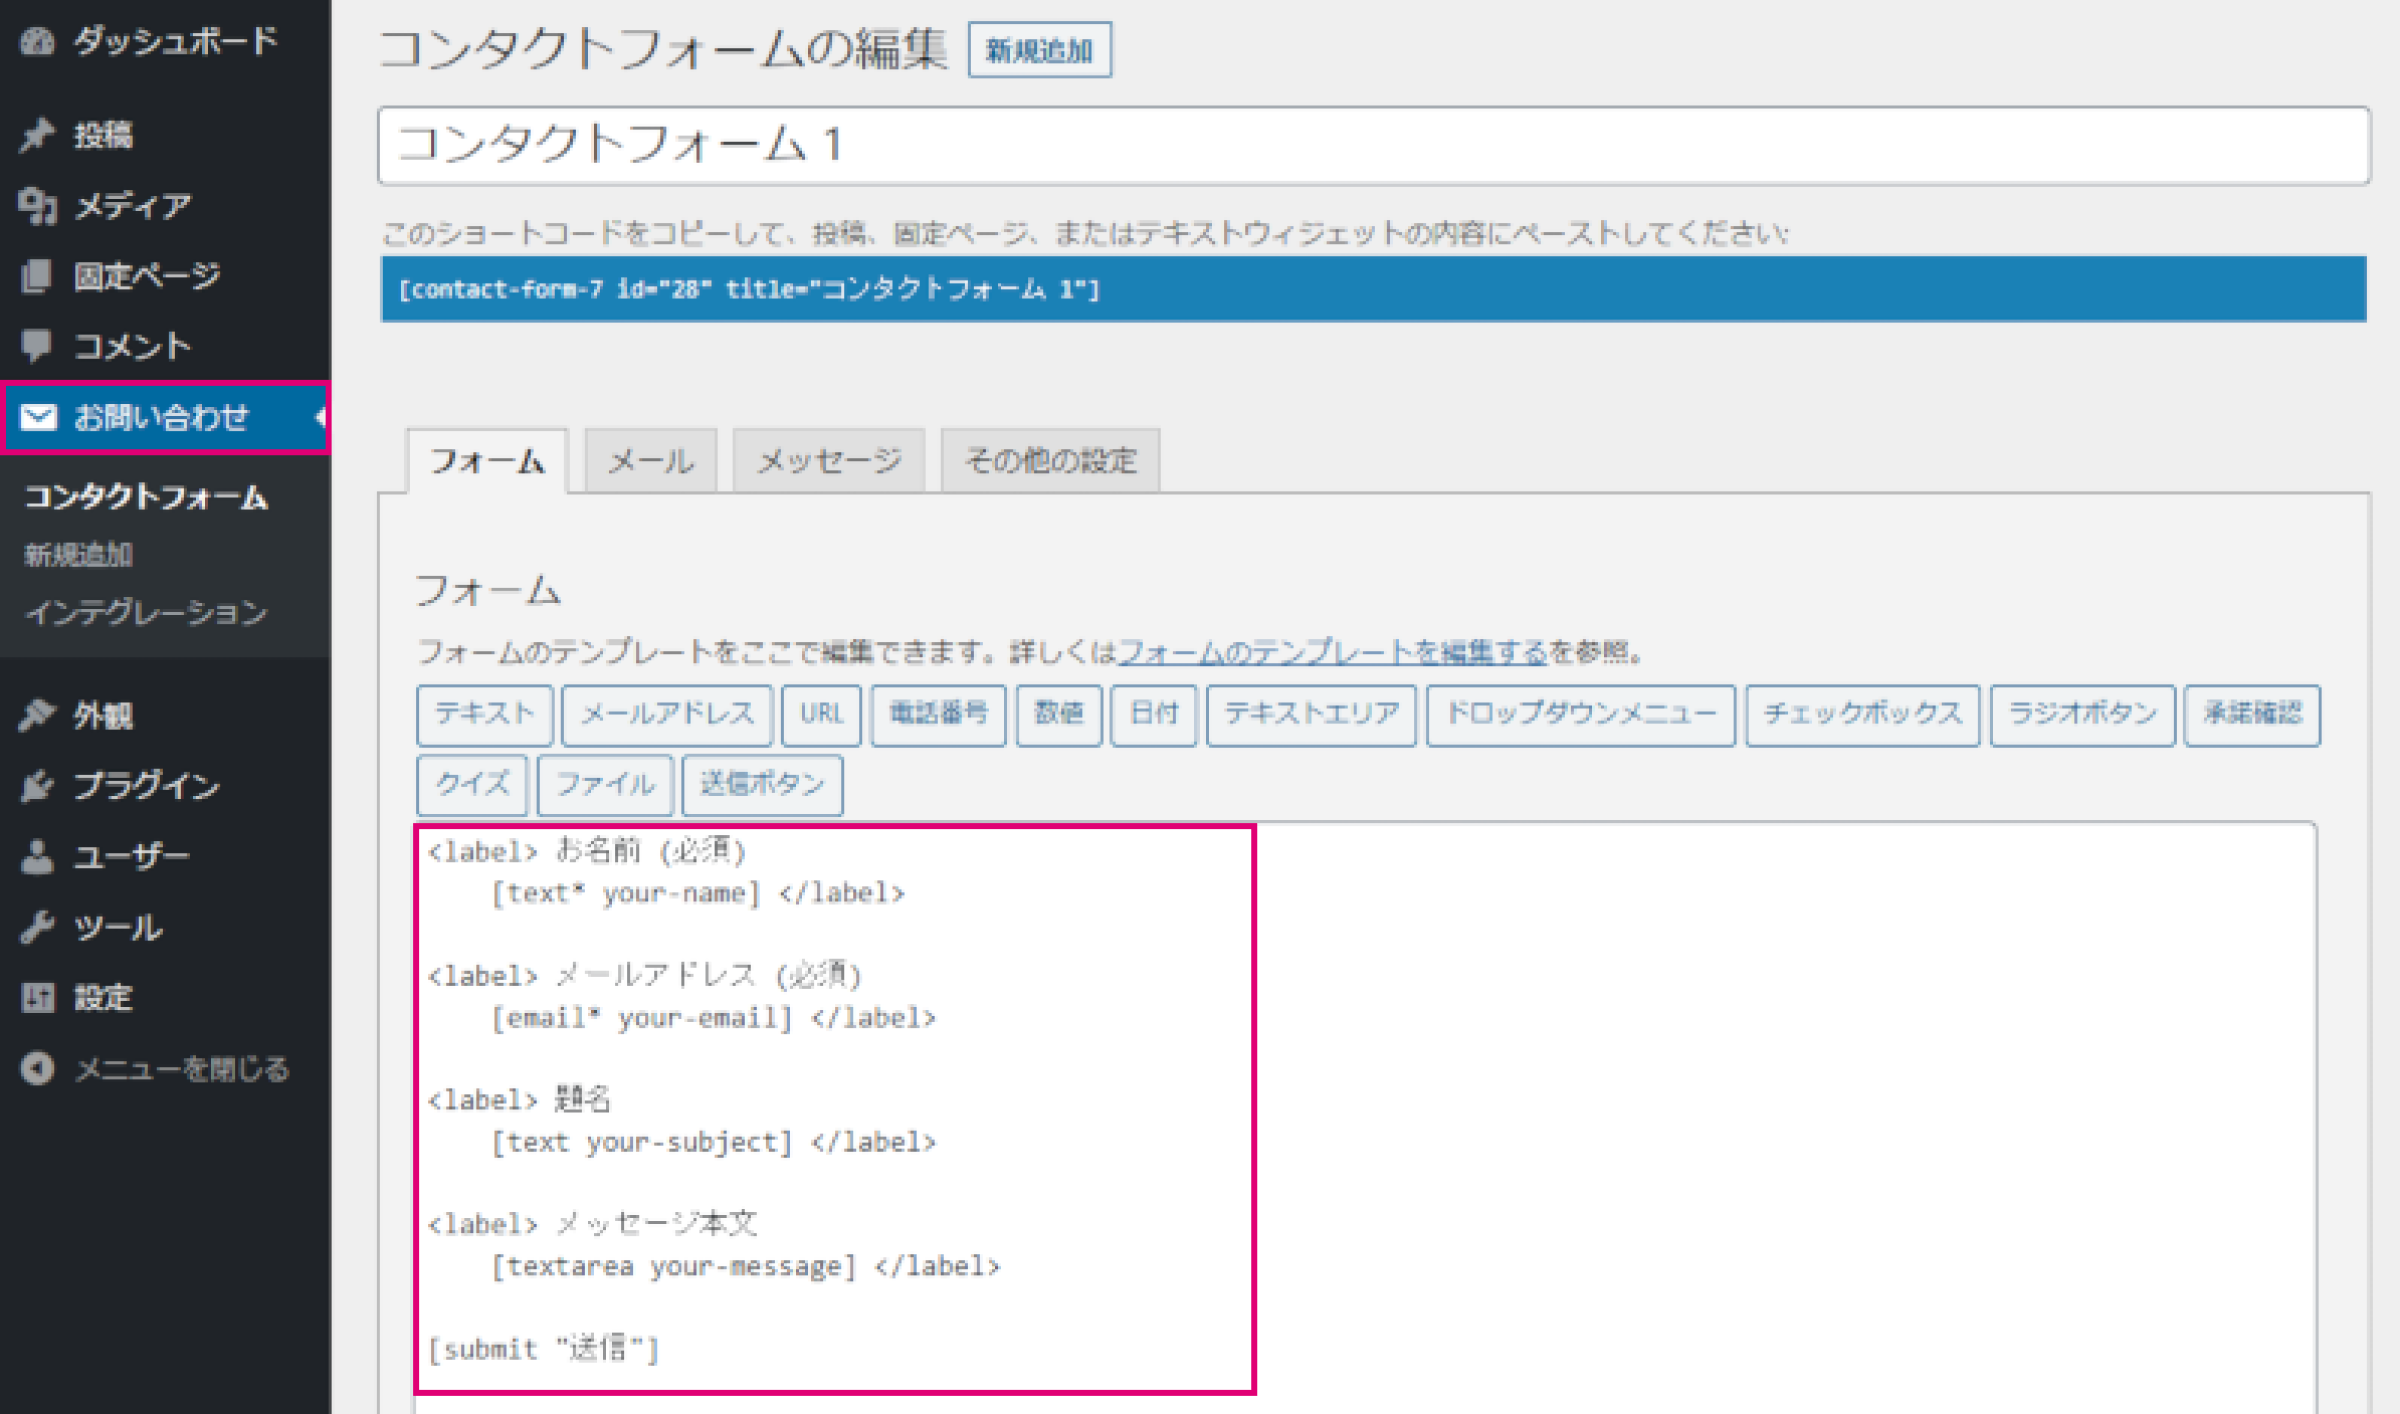Insert a クイズ tag
This screenshot has height=1414, width=2400.
[473, 784]
